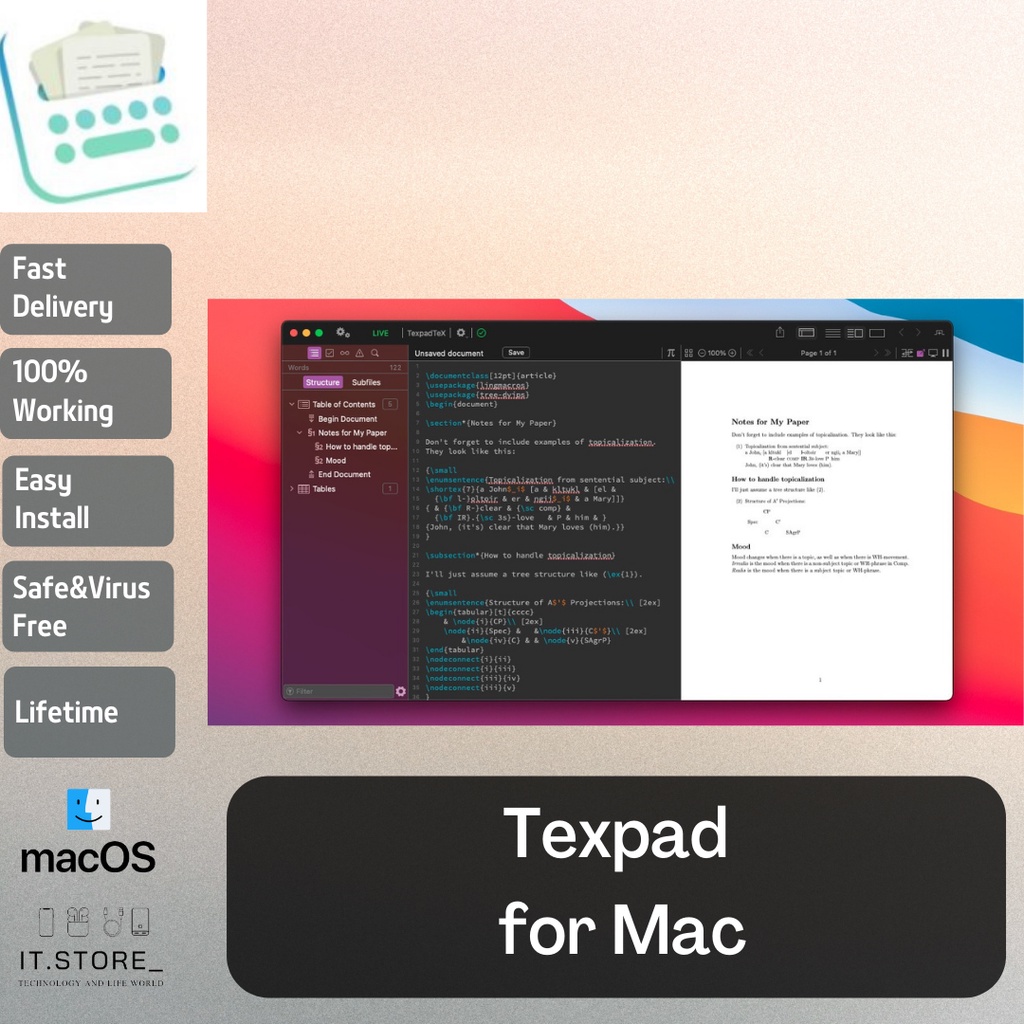
Task: Open the search magnifier in the sidebar
Action: (375, 352)
